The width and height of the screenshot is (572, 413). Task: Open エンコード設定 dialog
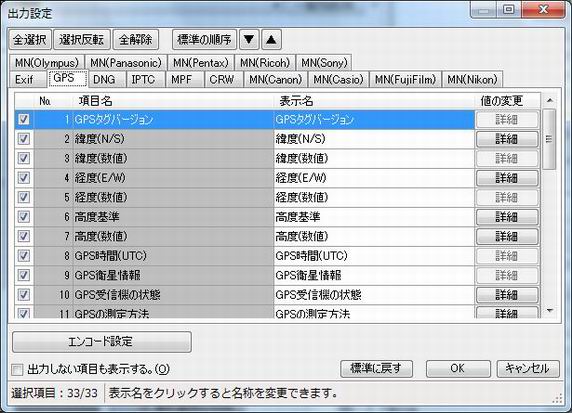101,341
